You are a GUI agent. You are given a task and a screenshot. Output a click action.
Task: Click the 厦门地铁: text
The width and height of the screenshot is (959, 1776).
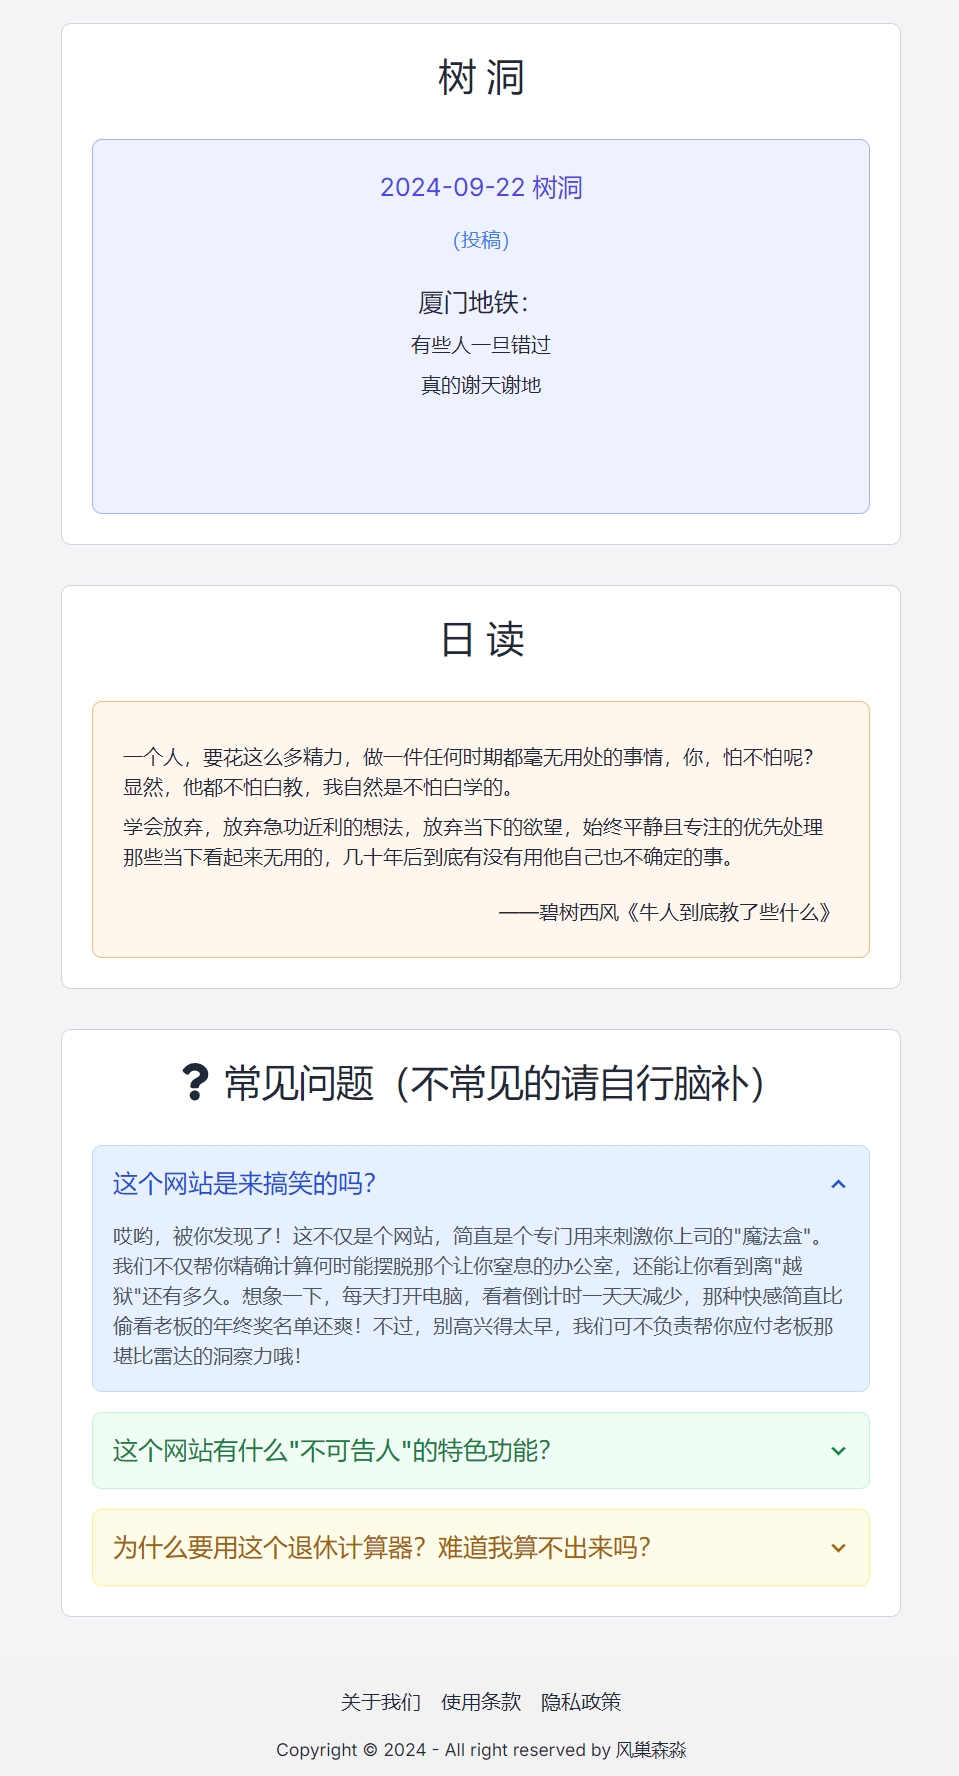[473, 302]
